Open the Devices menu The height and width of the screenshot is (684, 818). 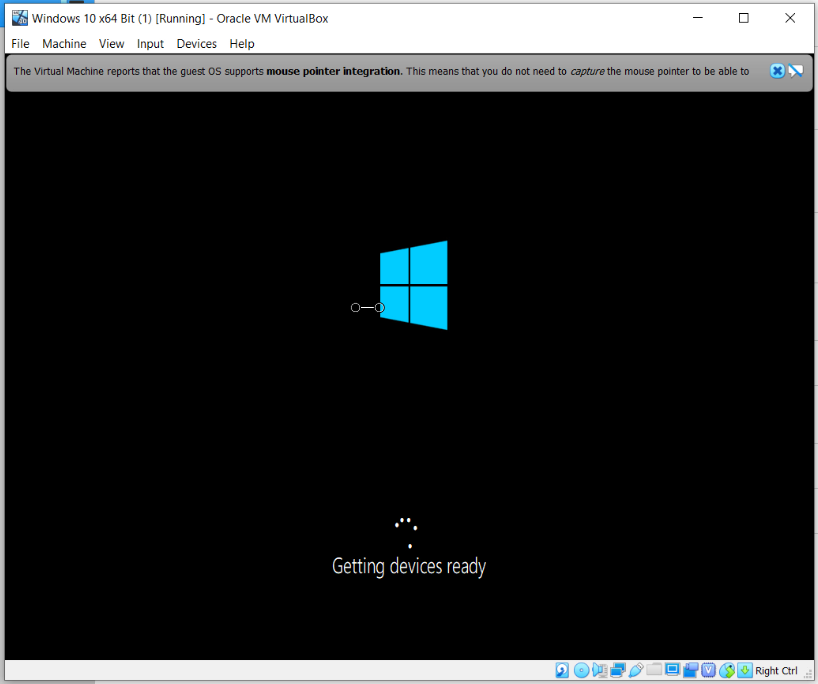[x=197, y=44]
